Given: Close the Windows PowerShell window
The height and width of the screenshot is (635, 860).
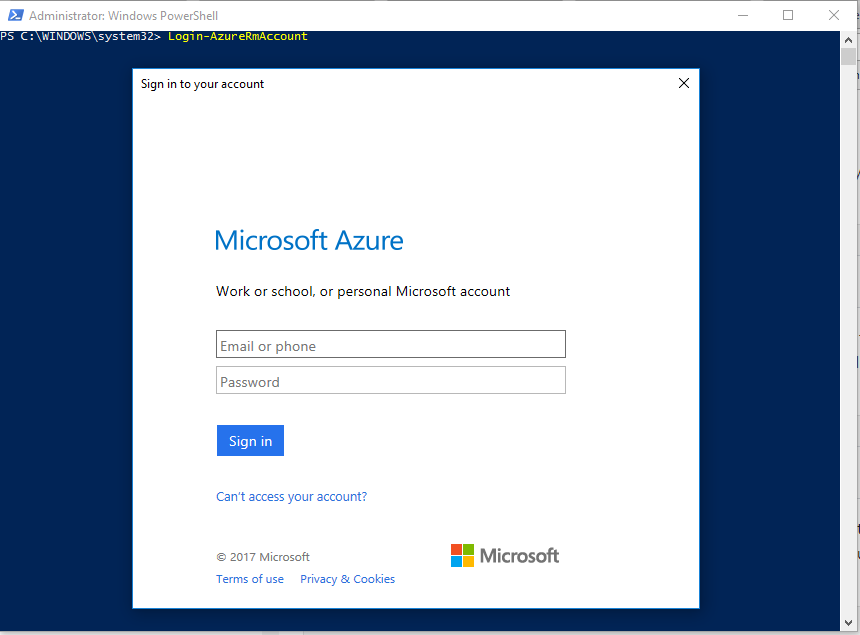Looking at the screenshot, I should [x=834, y=16].
